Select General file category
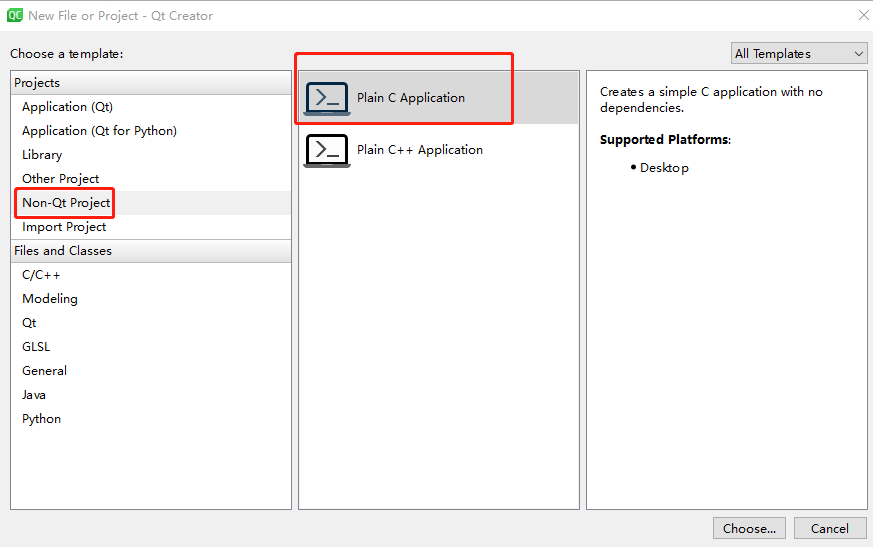Viewport: 873px width, 547px height. click(45, 371)
